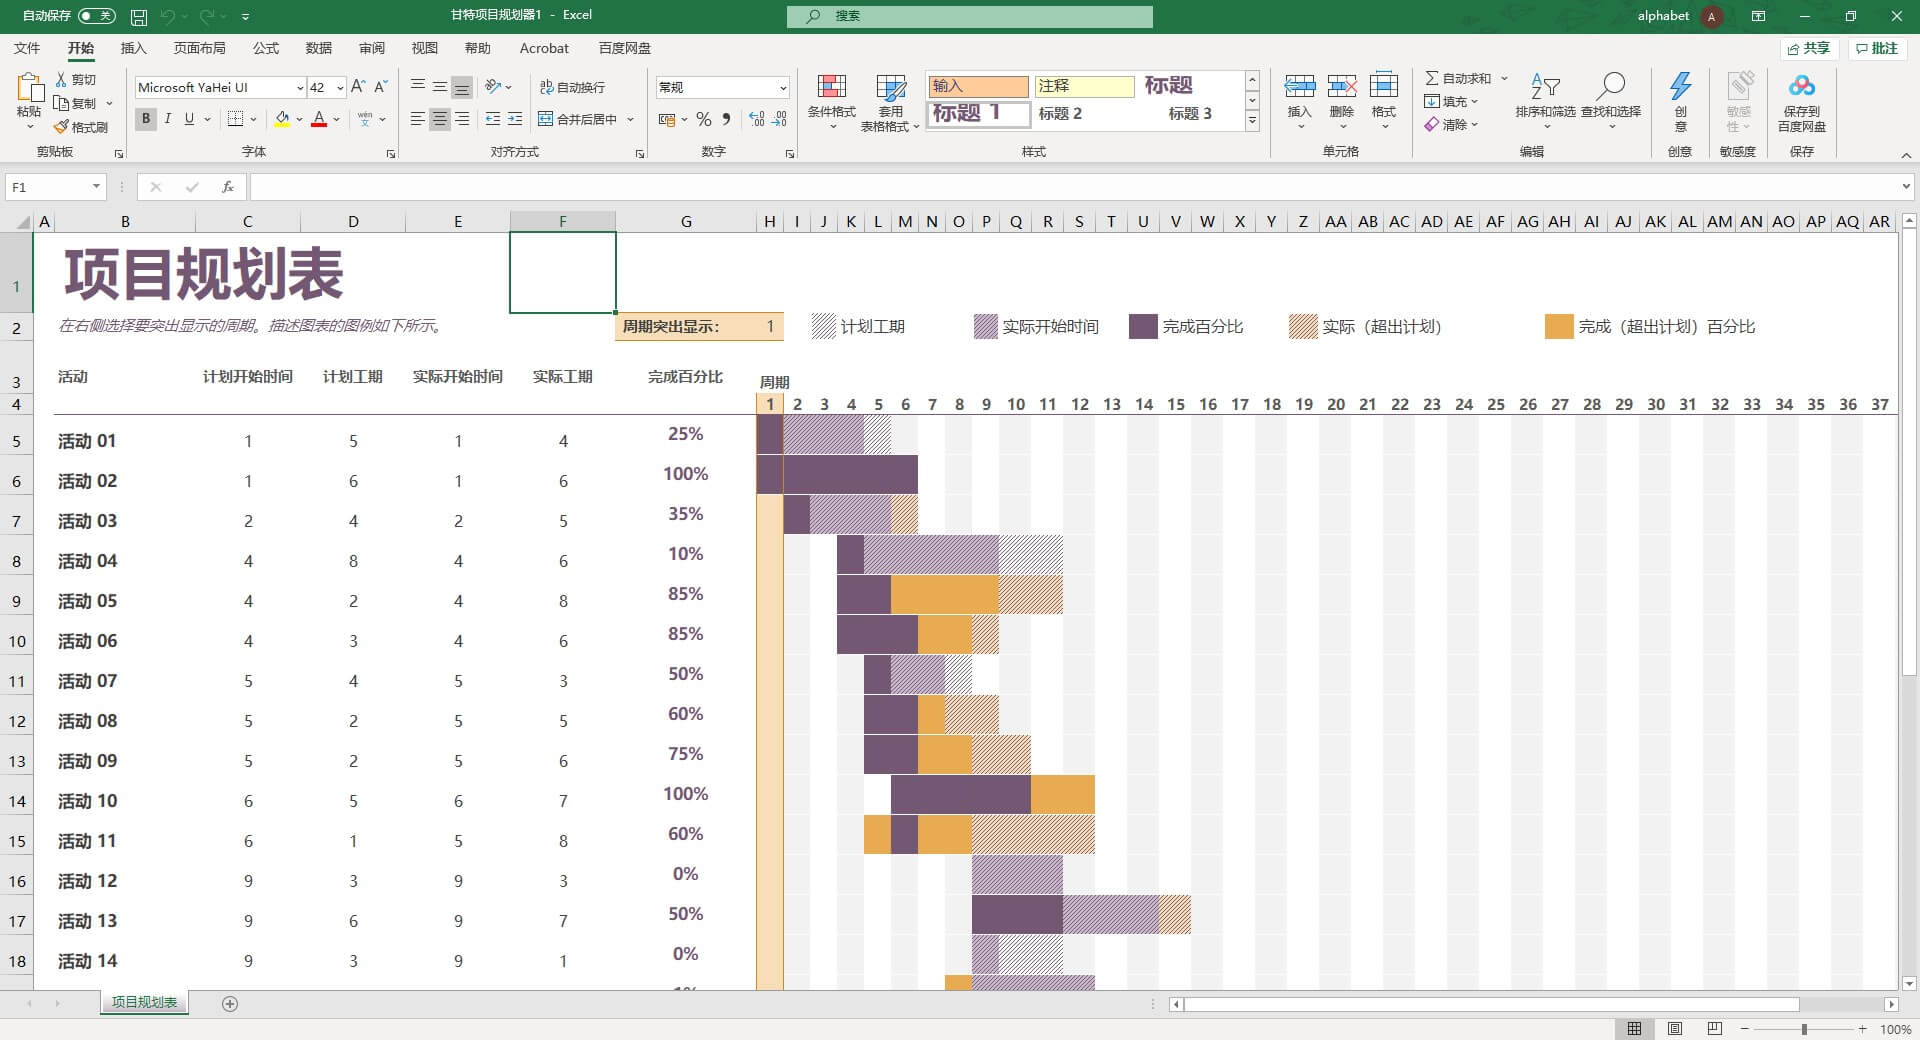Image resolution: width=1920 pixels, height=1040 pixels.
Task: Select the 项目规划表 sheet tab
Action: tap(143, 1002)
